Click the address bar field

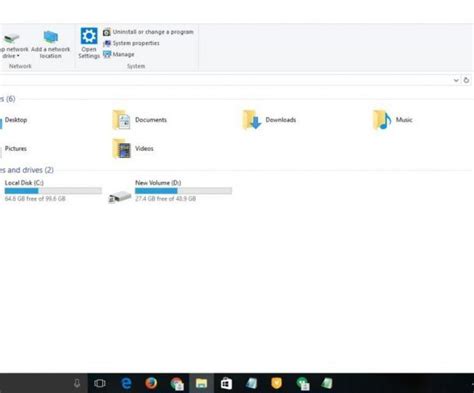(225, 80)
